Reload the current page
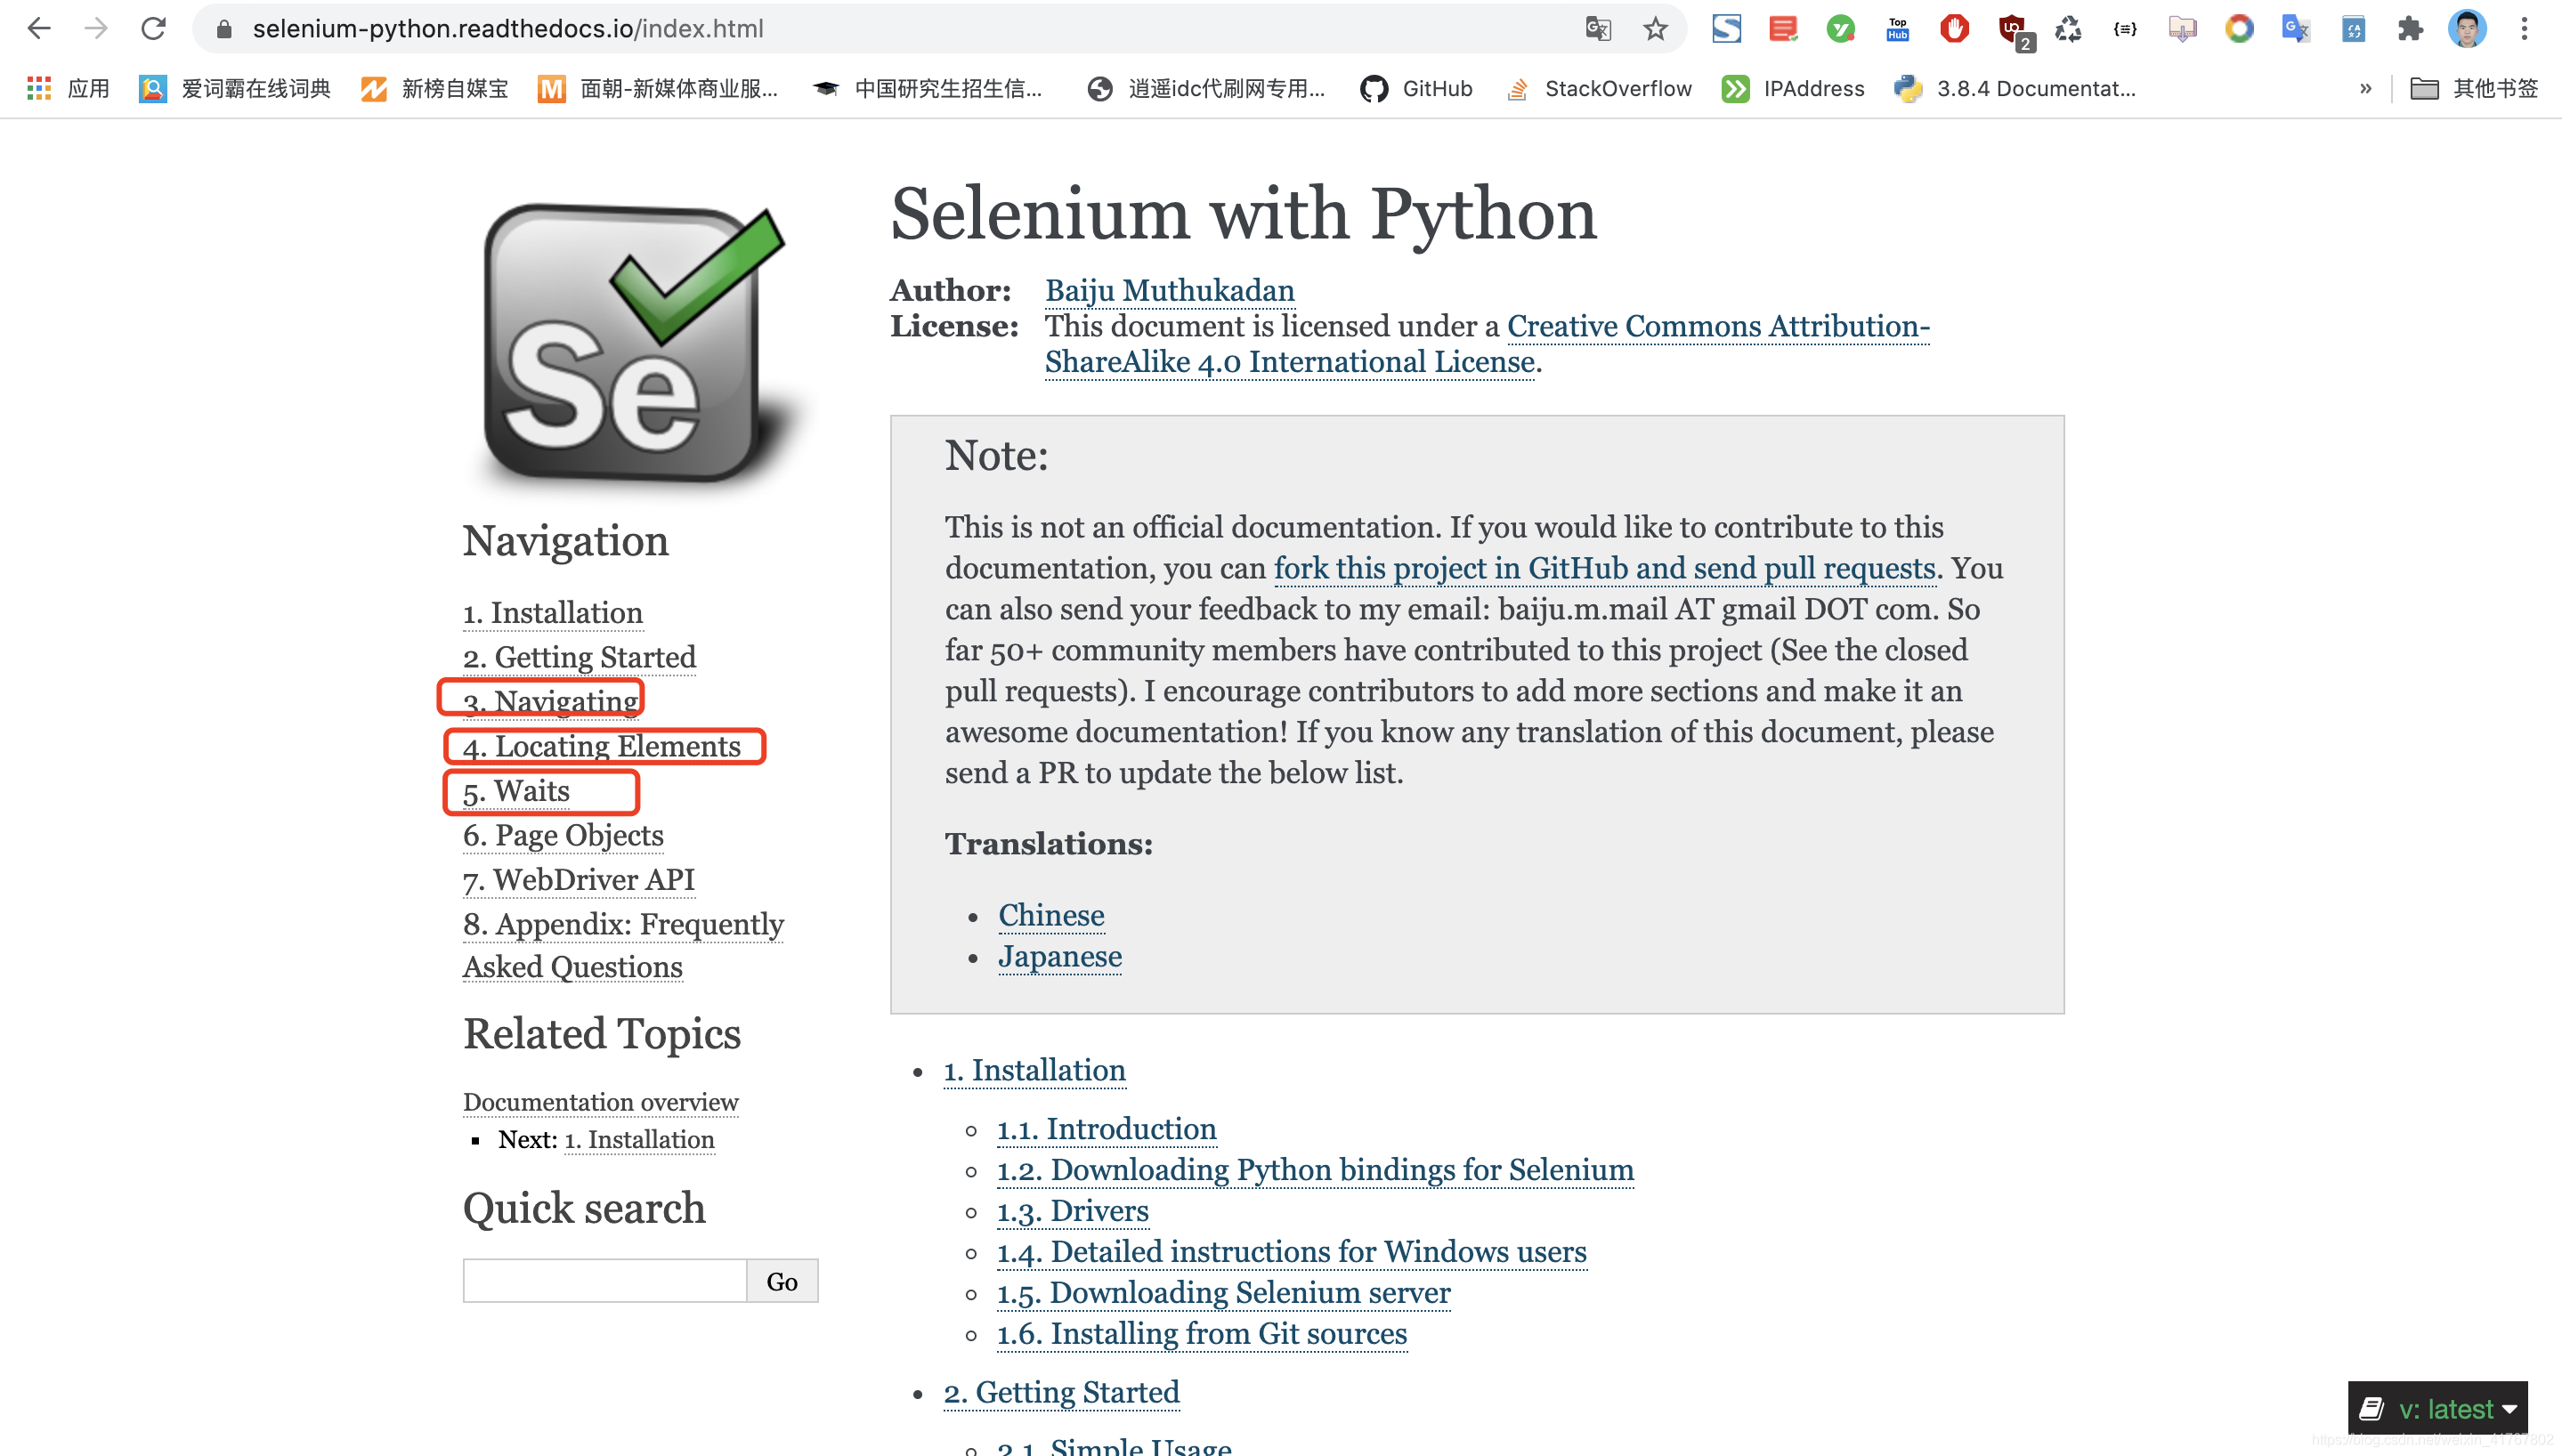2562x1456 pixels. 153,28
